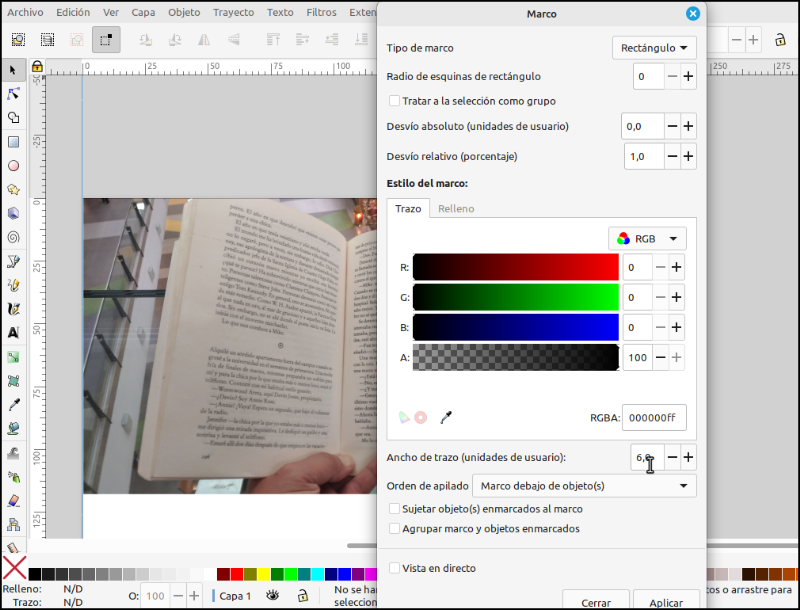Select the Gradient tool
Viewport: 800px width, 610px height.
click(13, 357)
